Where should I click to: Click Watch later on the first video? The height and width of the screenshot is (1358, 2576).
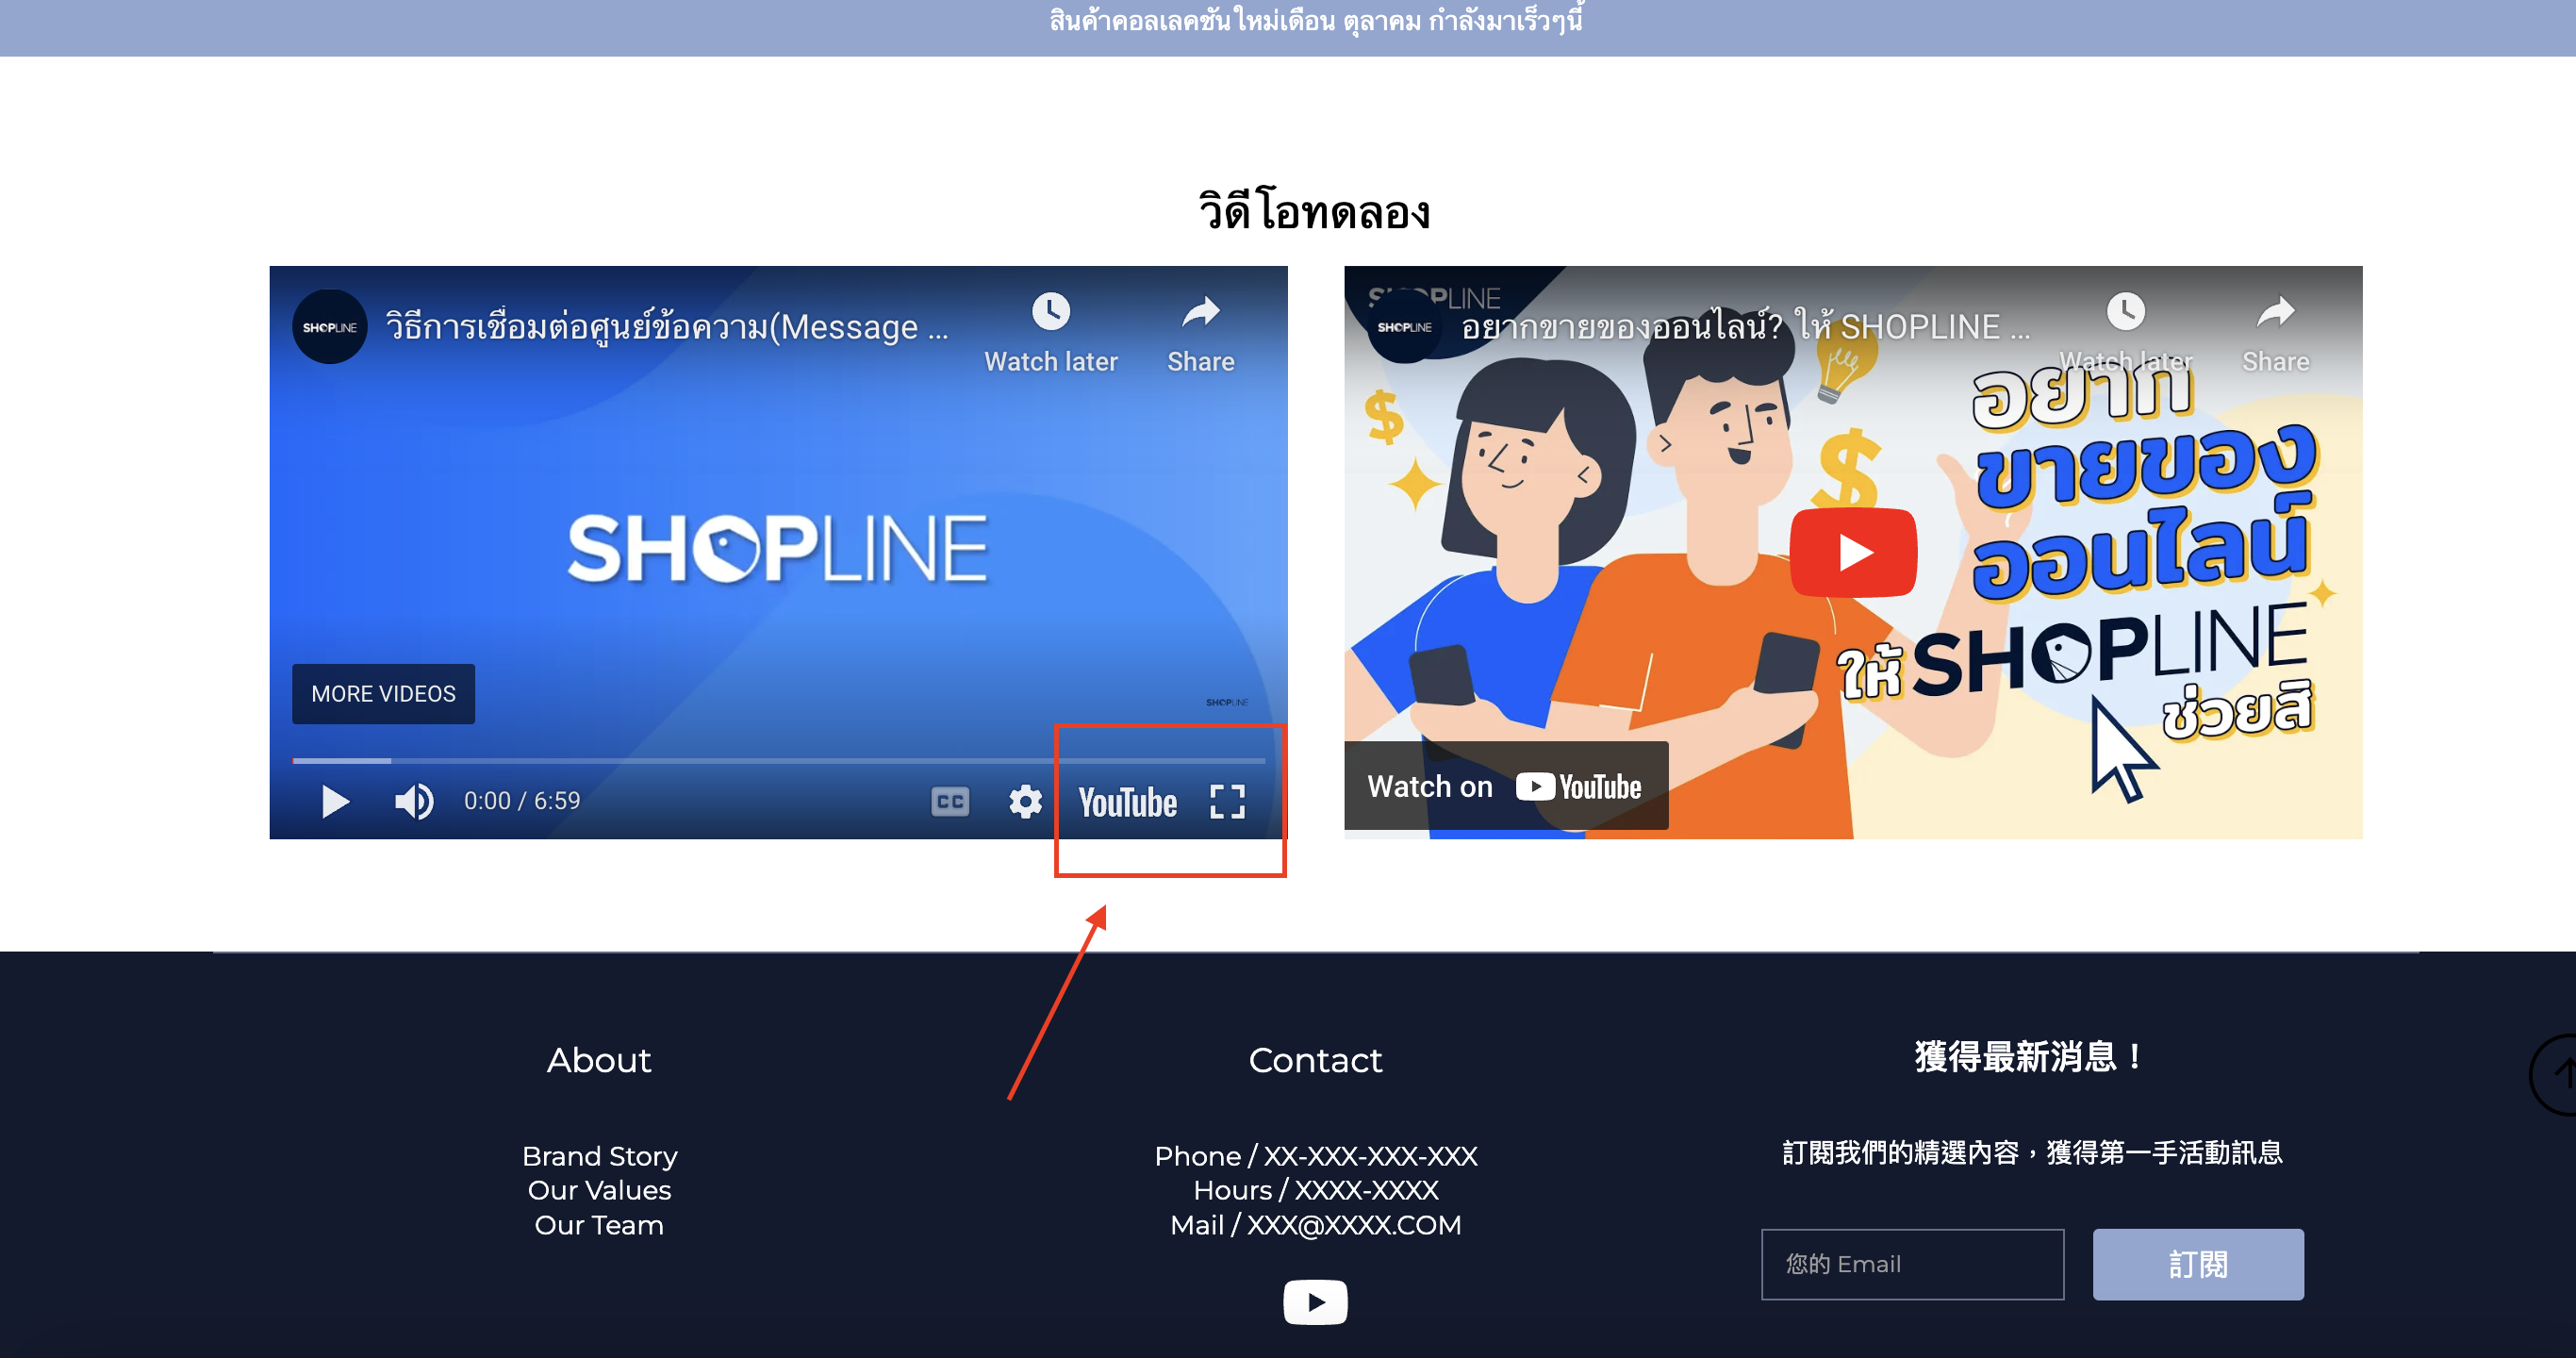pyautogui.click(x=1051, y=334)
